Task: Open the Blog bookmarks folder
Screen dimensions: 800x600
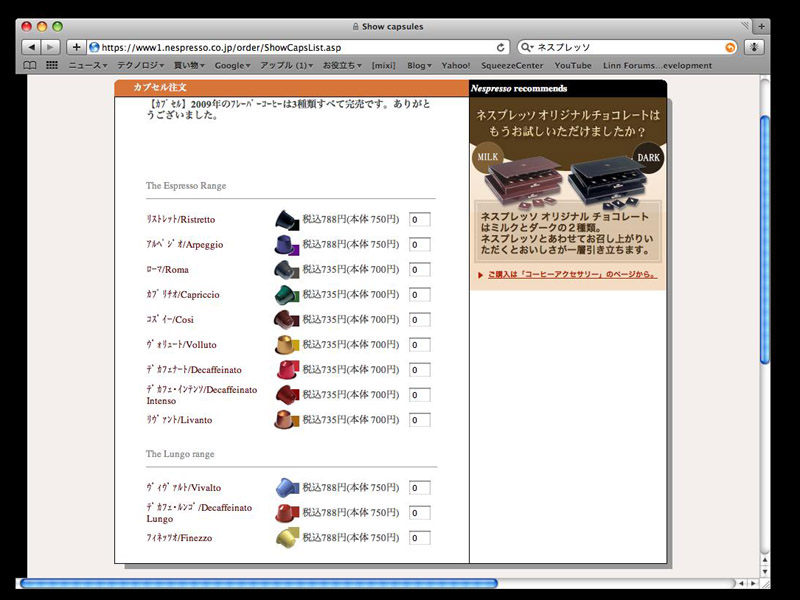Action: [419, 65]
